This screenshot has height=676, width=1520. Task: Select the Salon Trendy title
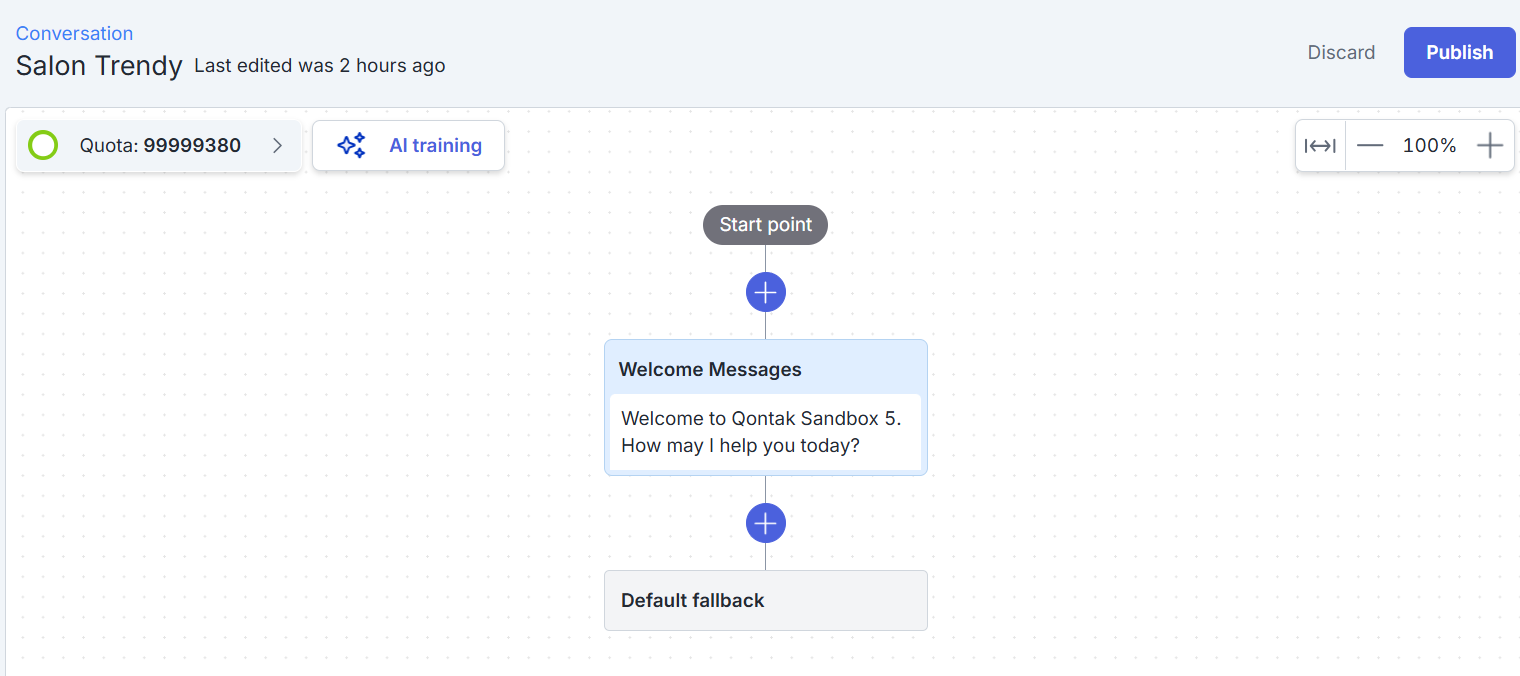99,66
